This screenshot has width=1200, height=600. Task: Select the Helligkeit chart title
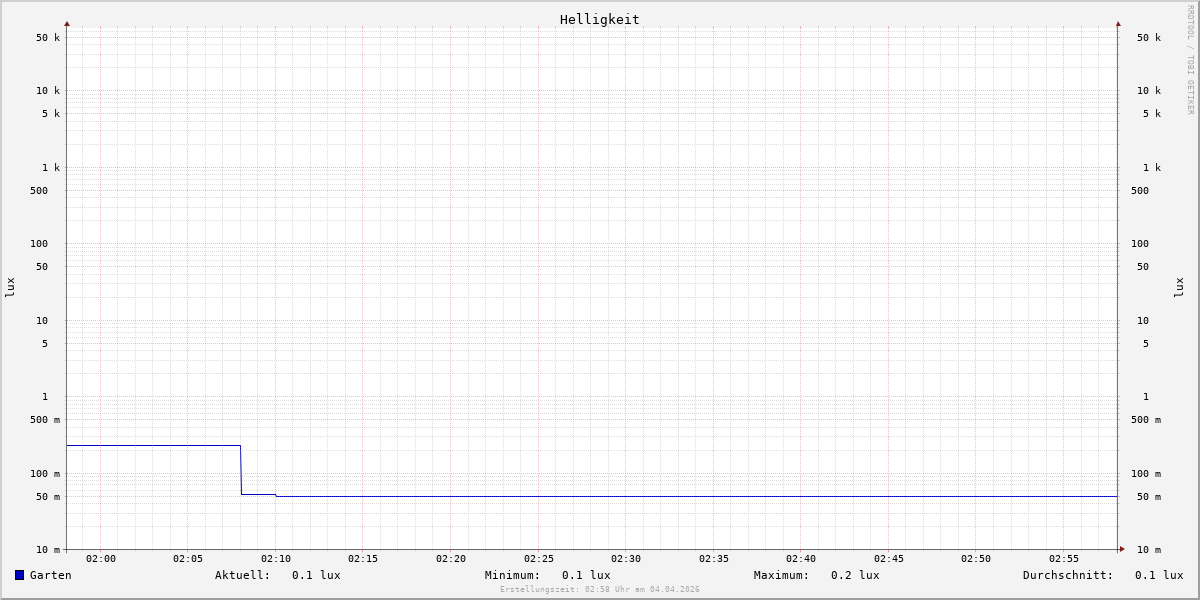[x=599, y=19]
